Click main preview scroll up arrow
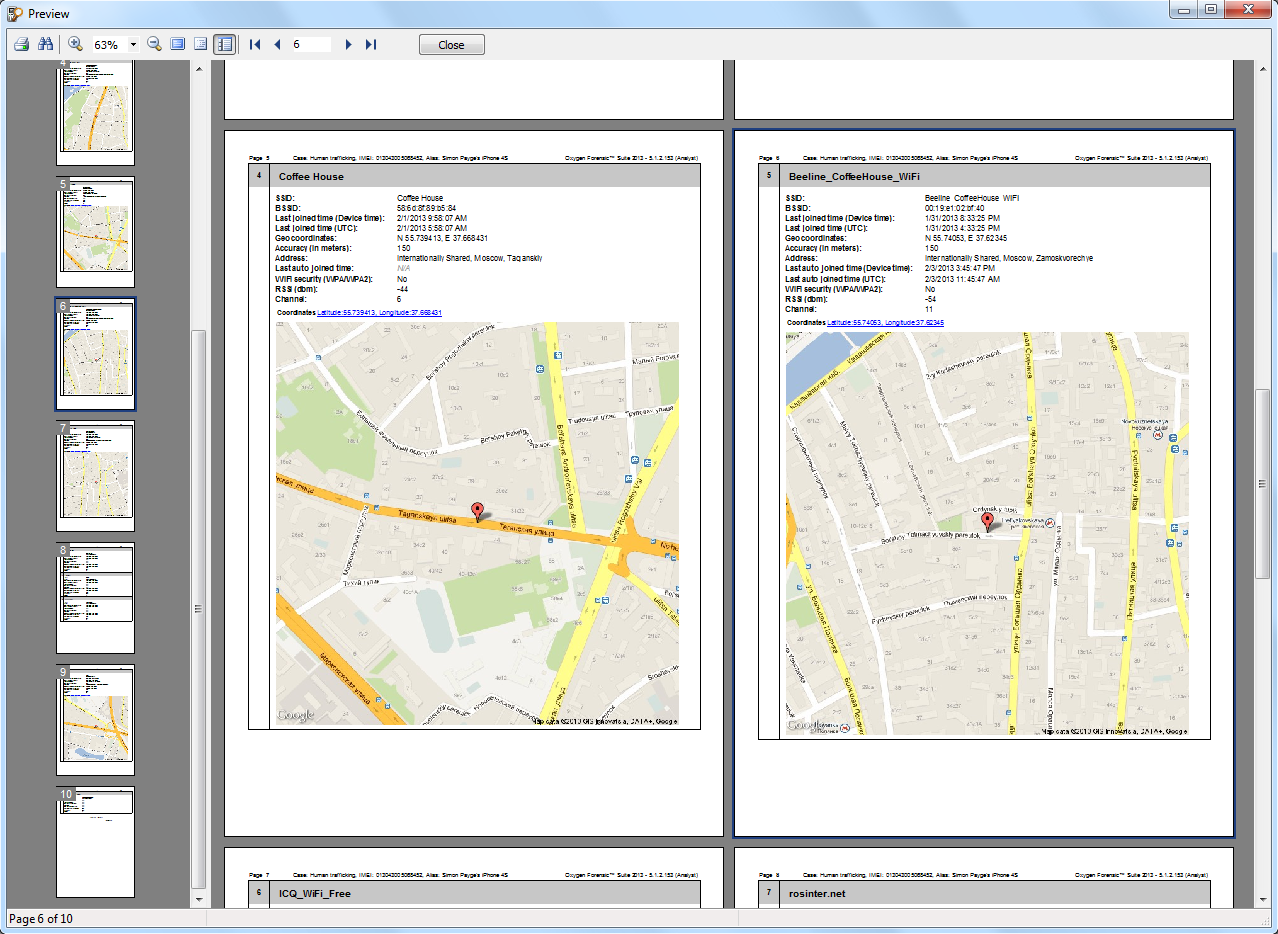 [x=1263, y=70]
